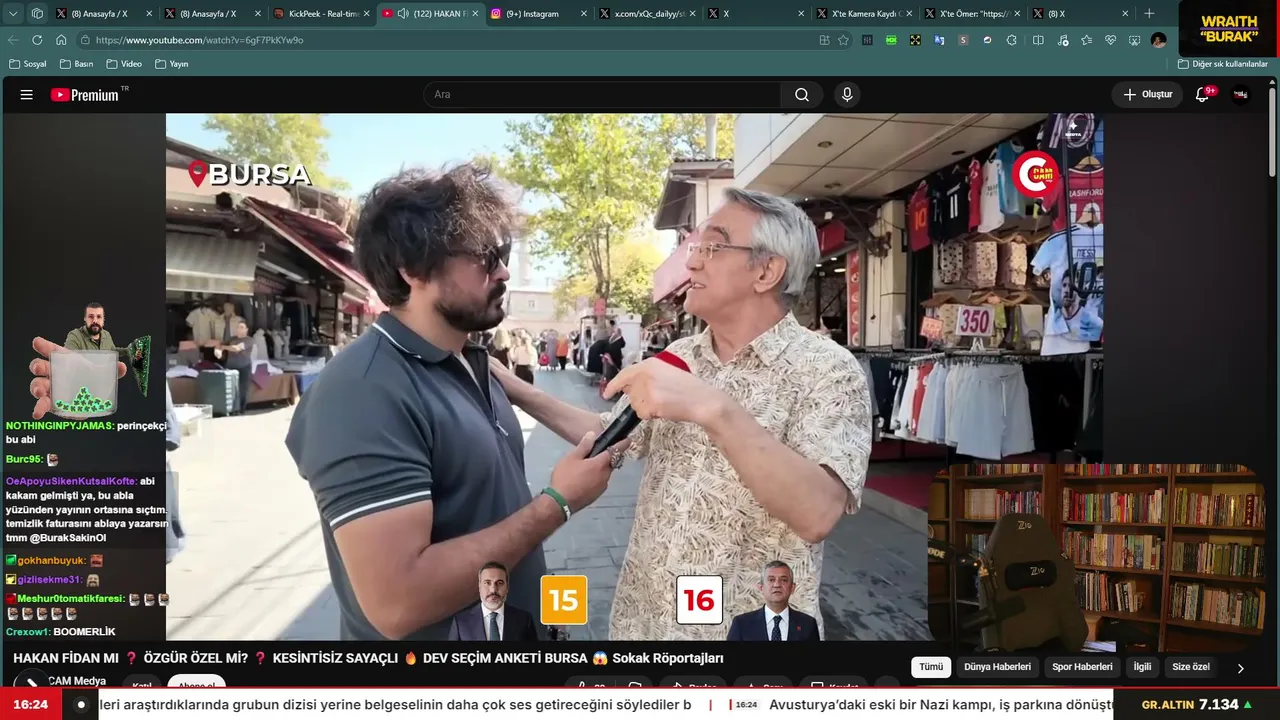Open the app install icon in address bar
The height and width of the screenshot is (720, 1280).
pos(824,40)
